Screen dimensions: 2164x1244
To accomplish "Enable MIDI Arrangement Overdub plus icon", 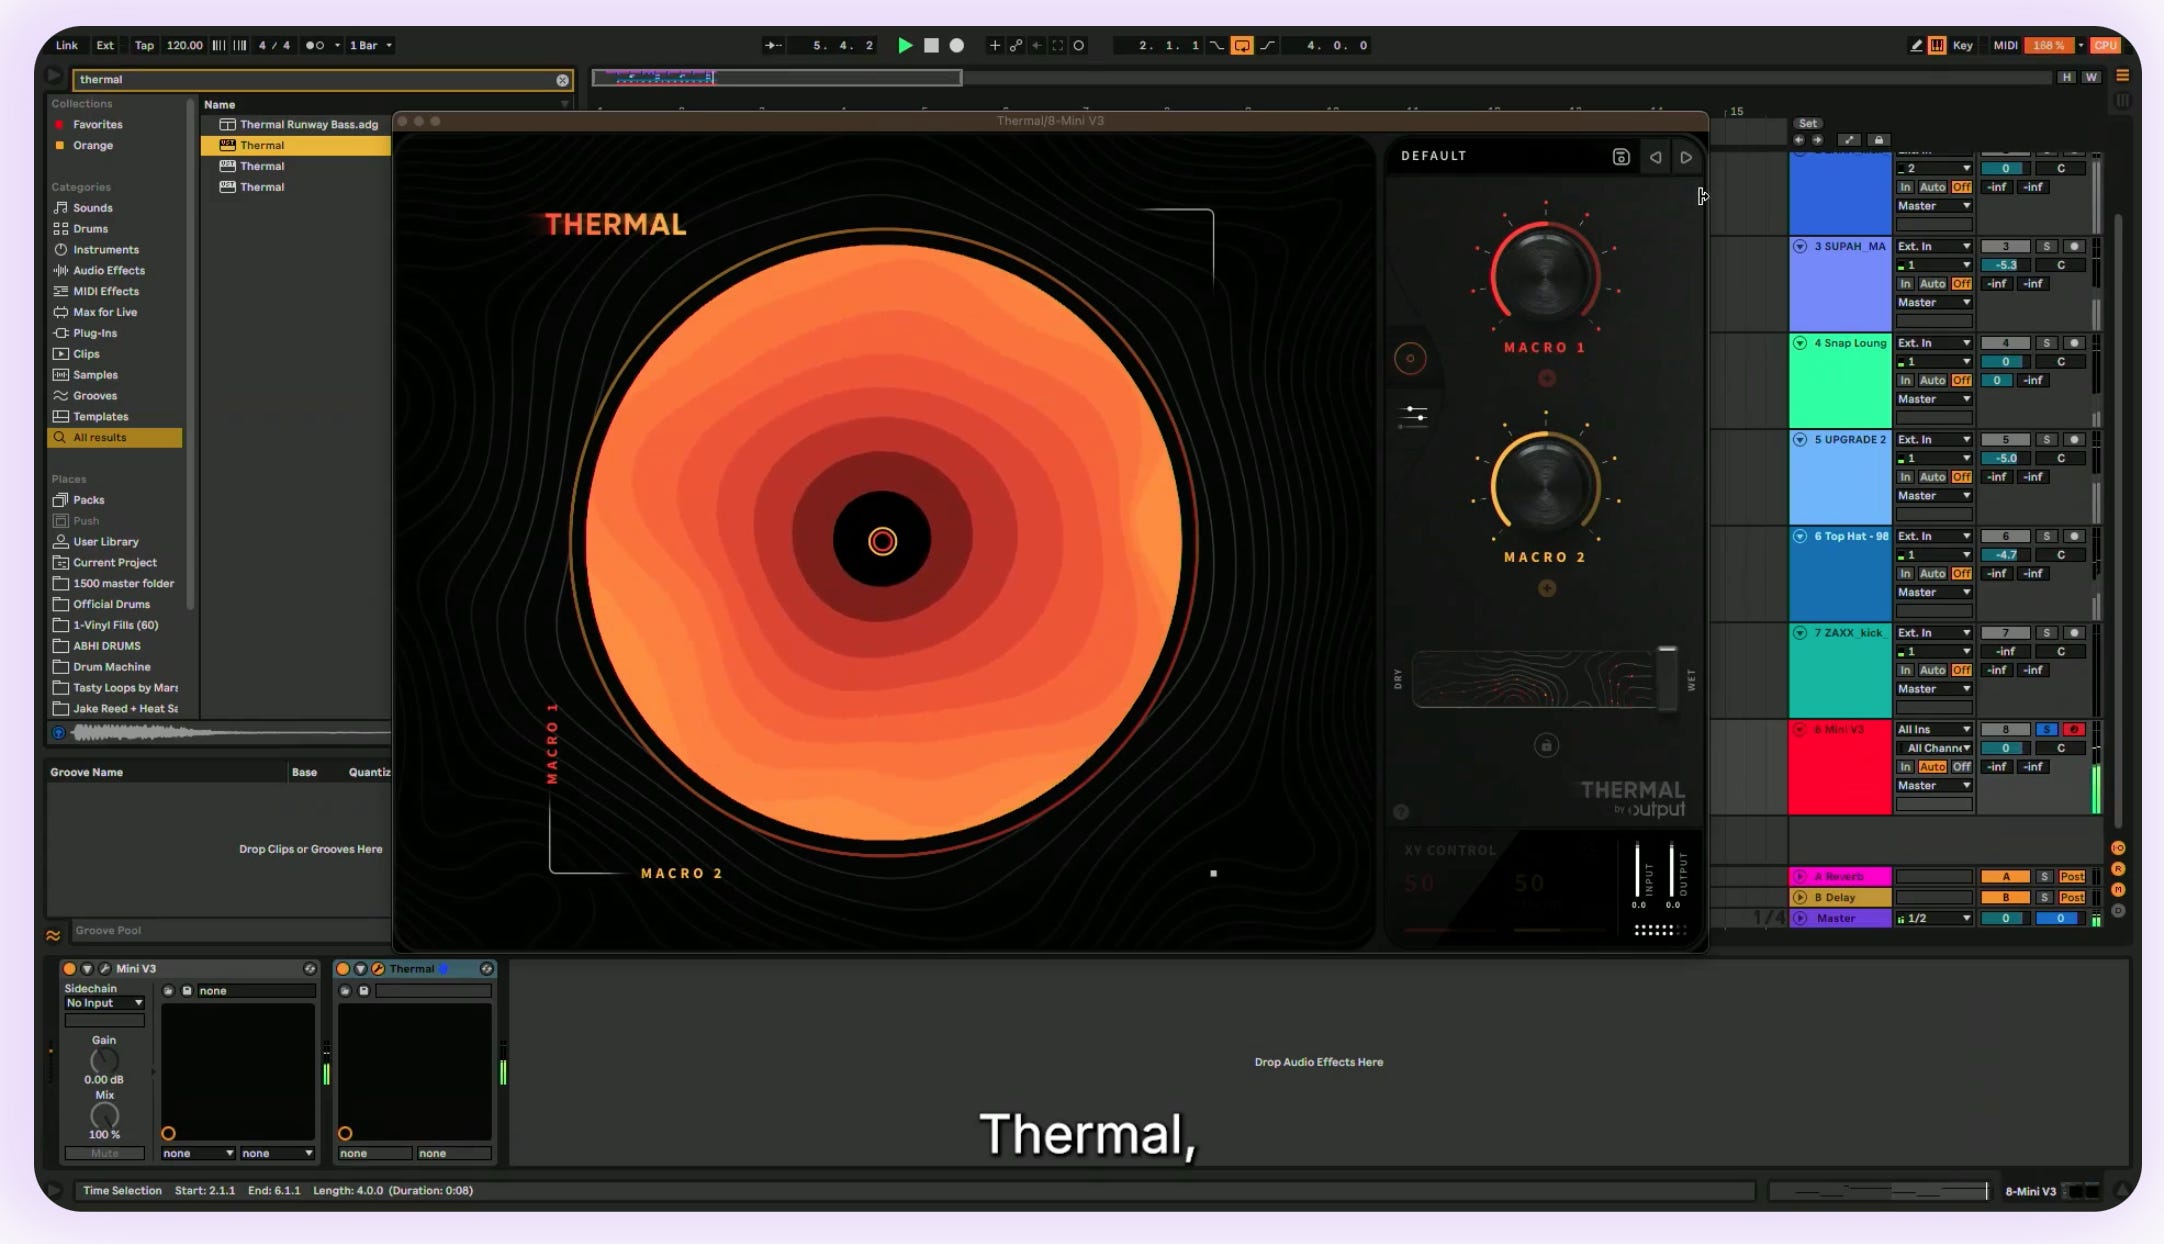I will (x=994, y=45).
